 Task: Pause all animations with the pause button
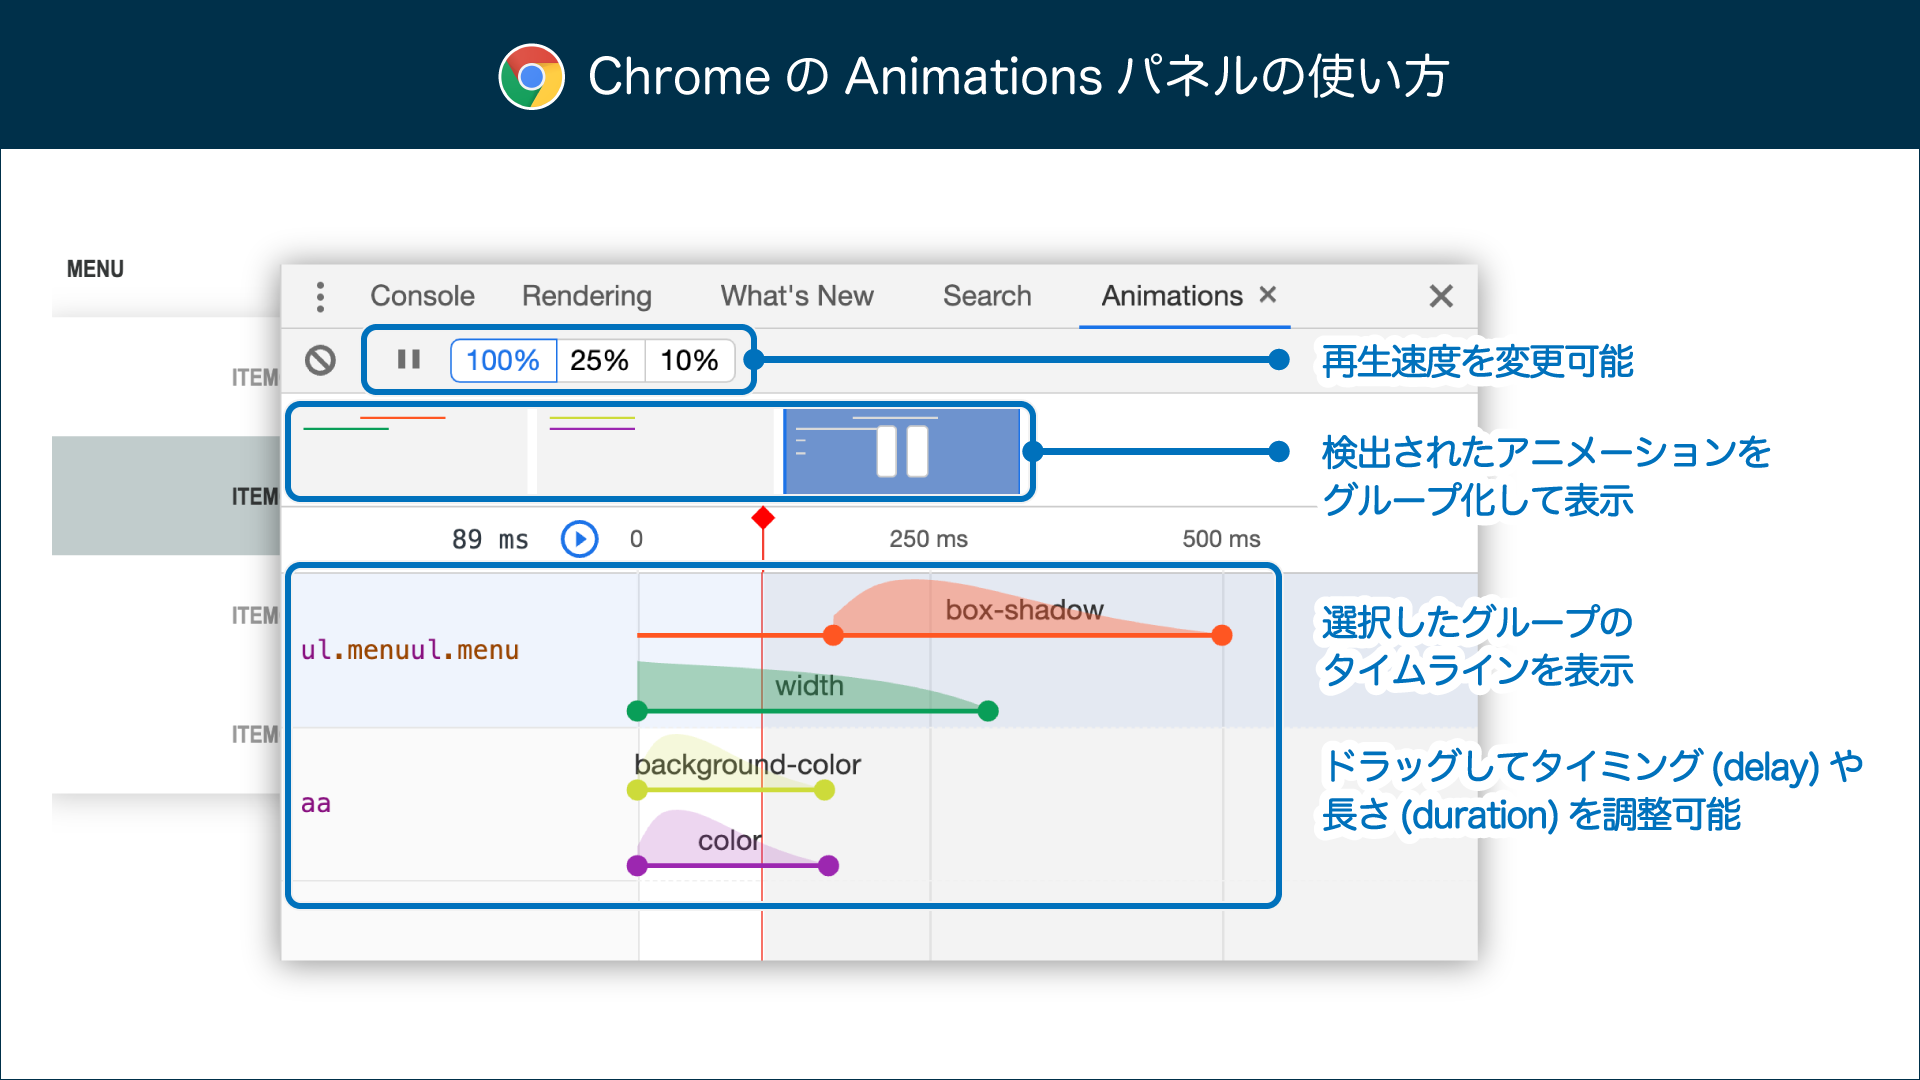409,359
